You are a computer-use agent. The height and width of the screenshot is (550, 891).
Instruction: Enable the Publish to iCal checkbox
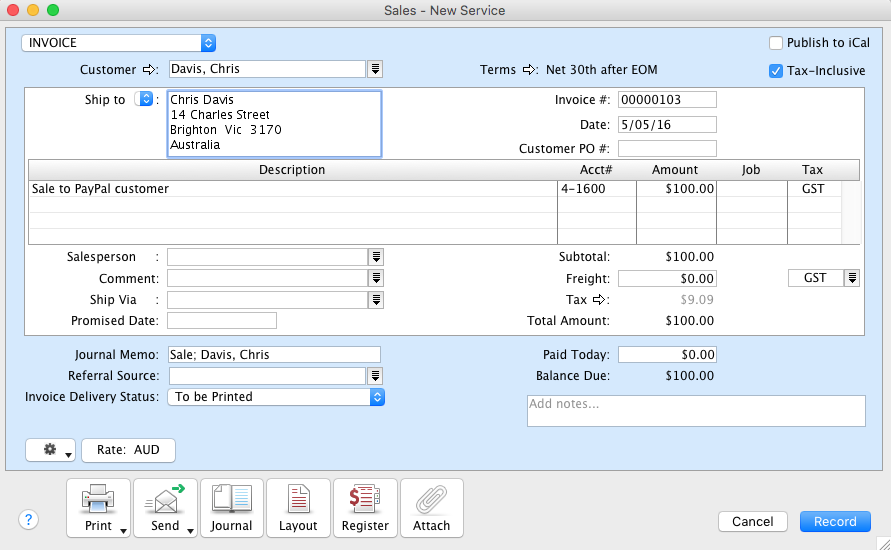(x=775, y=43)
